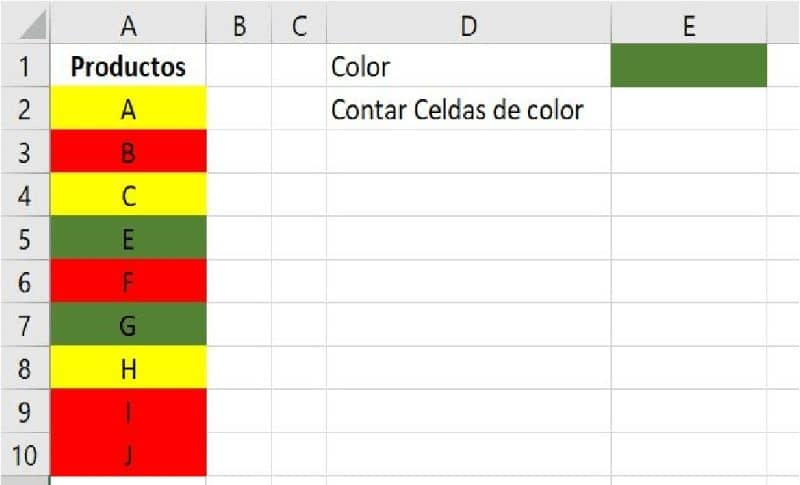Select column C header
The image size is (800, 485).
pos(299,25)
